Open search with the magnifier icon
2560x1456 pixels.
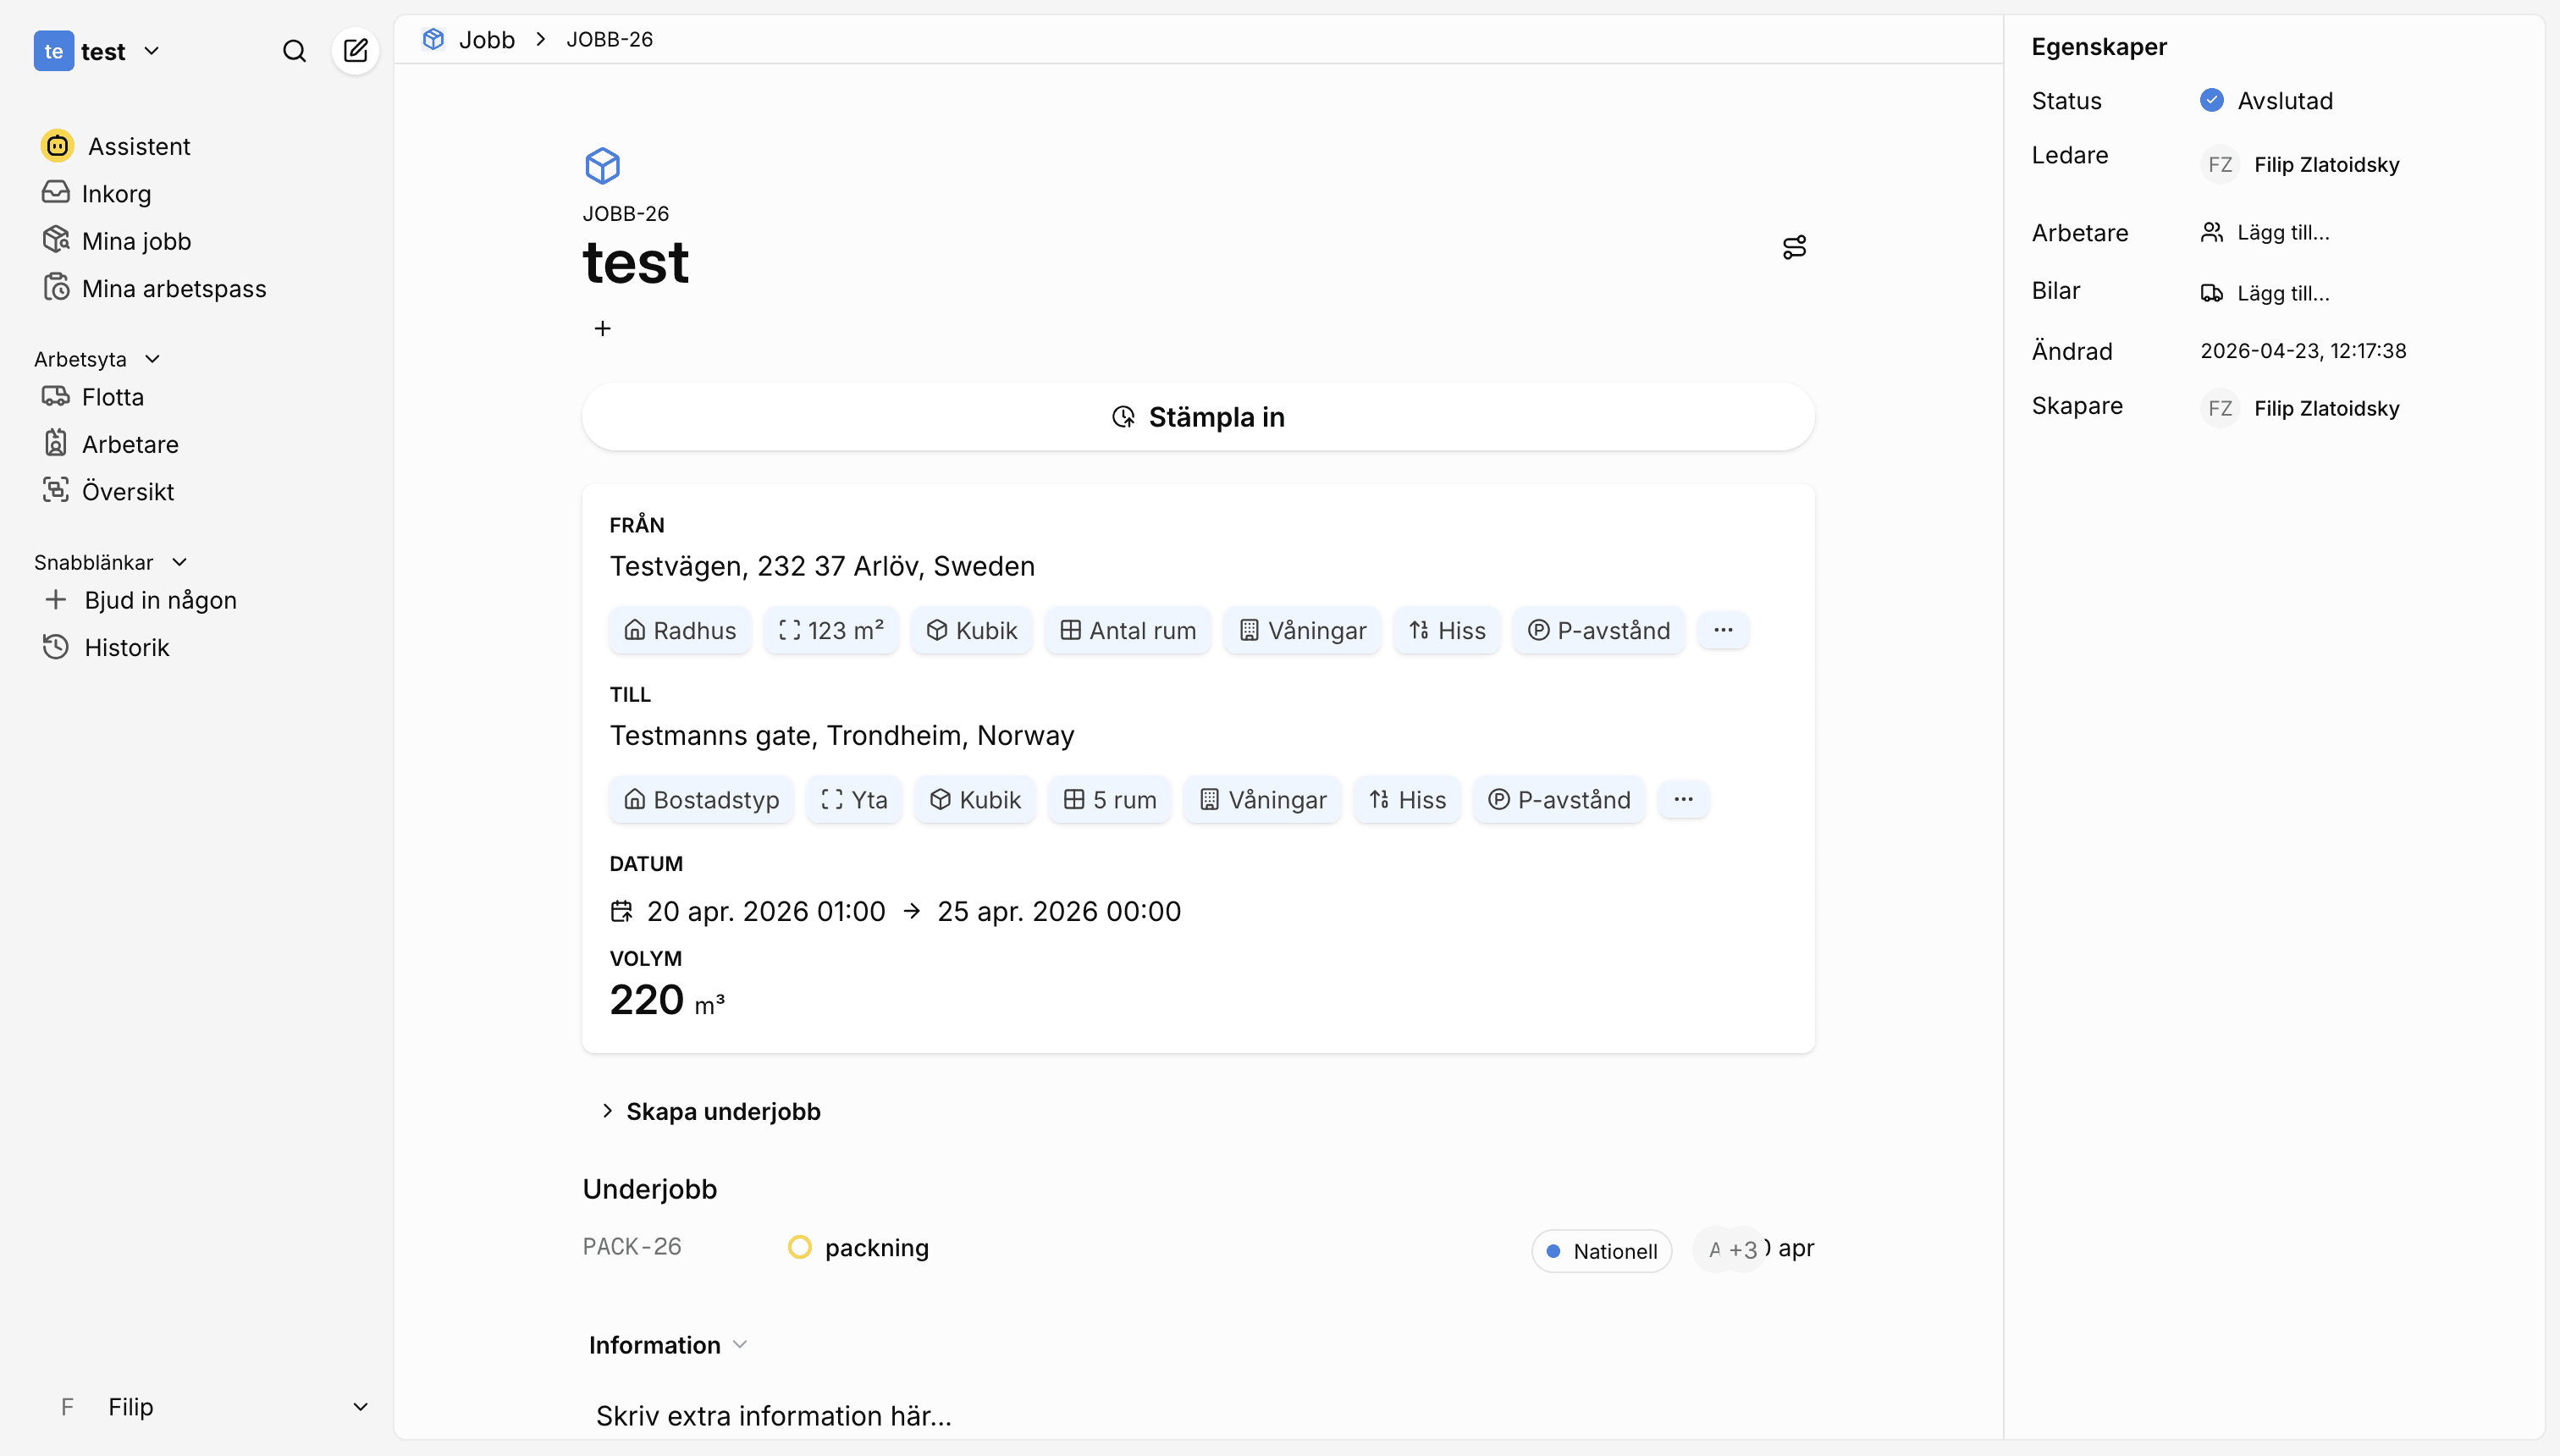tap(294, 51)
